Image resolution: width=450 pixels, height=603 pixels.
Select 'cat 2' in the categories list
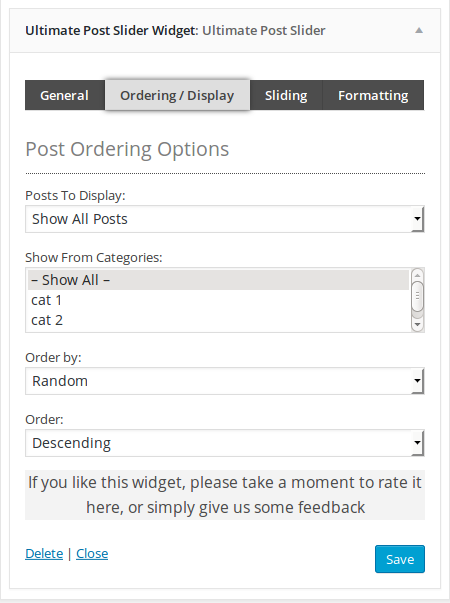(218, 320)
